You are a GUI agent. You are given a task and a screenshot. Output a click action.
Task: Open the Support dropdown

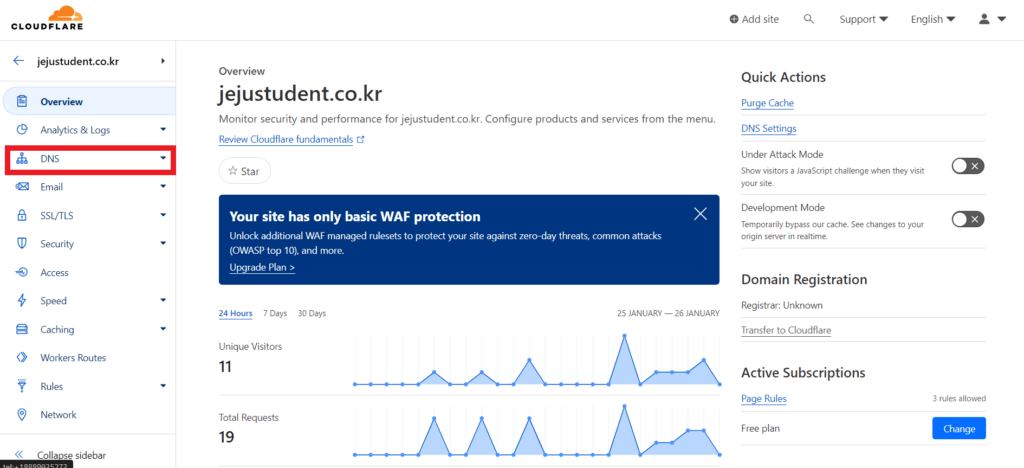point(863,19)
